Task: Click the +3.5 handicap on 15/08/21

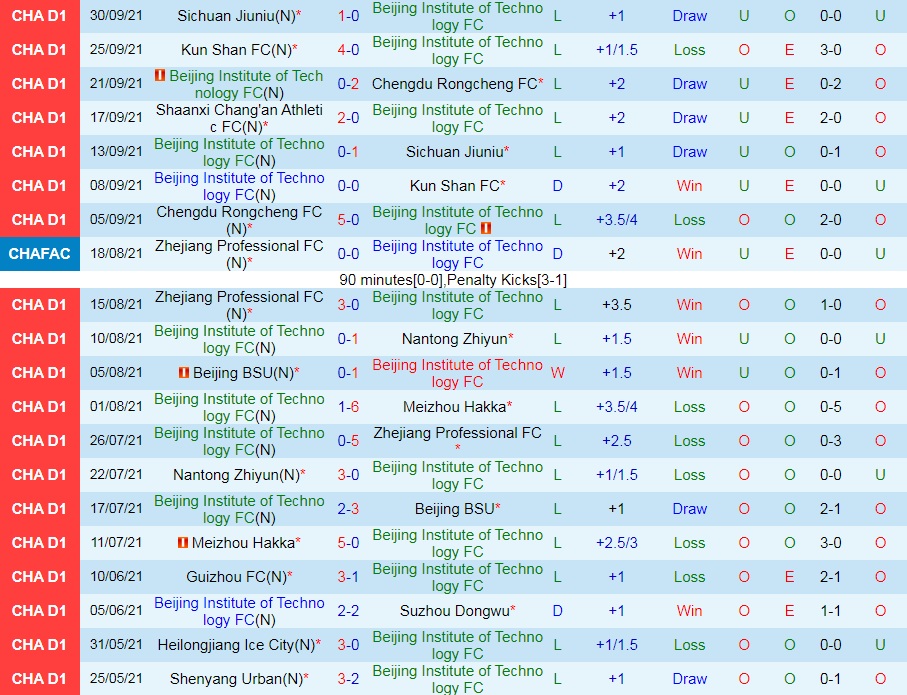Action: (x=617, y=305)
